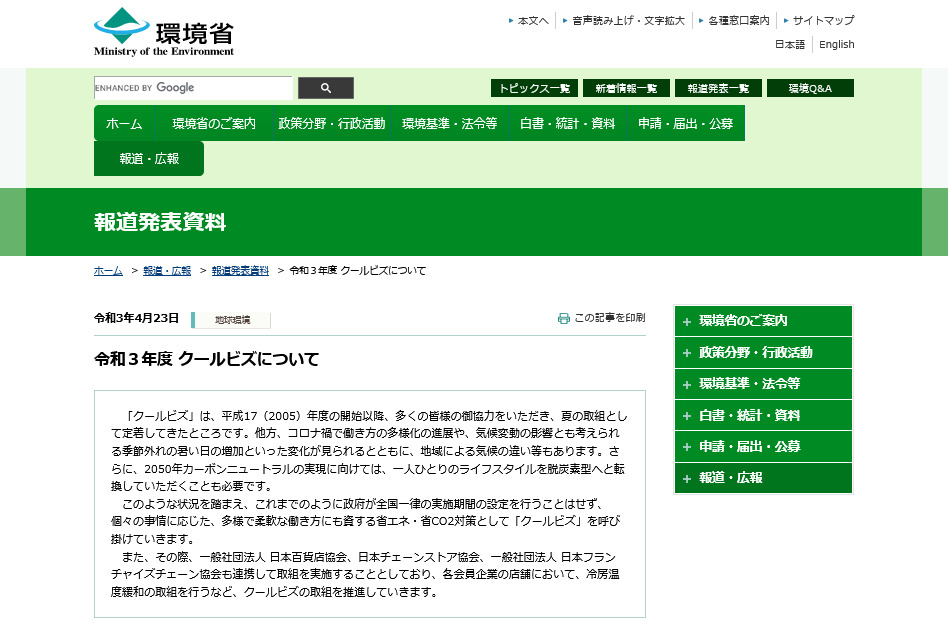Focus the Google search input field
This screenshot has width=948, height=628.
pos(193,88)
